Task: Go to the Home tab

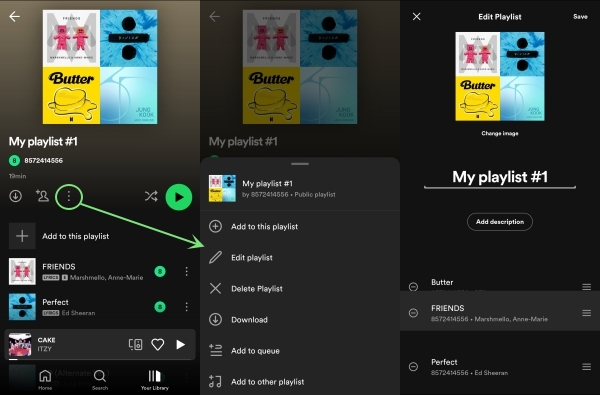Action: pos(45,380)
